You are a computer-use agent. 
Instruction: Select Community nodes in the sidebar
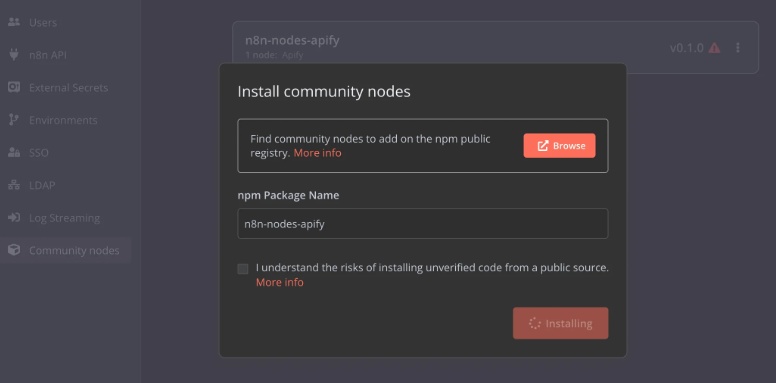(65, 250)
